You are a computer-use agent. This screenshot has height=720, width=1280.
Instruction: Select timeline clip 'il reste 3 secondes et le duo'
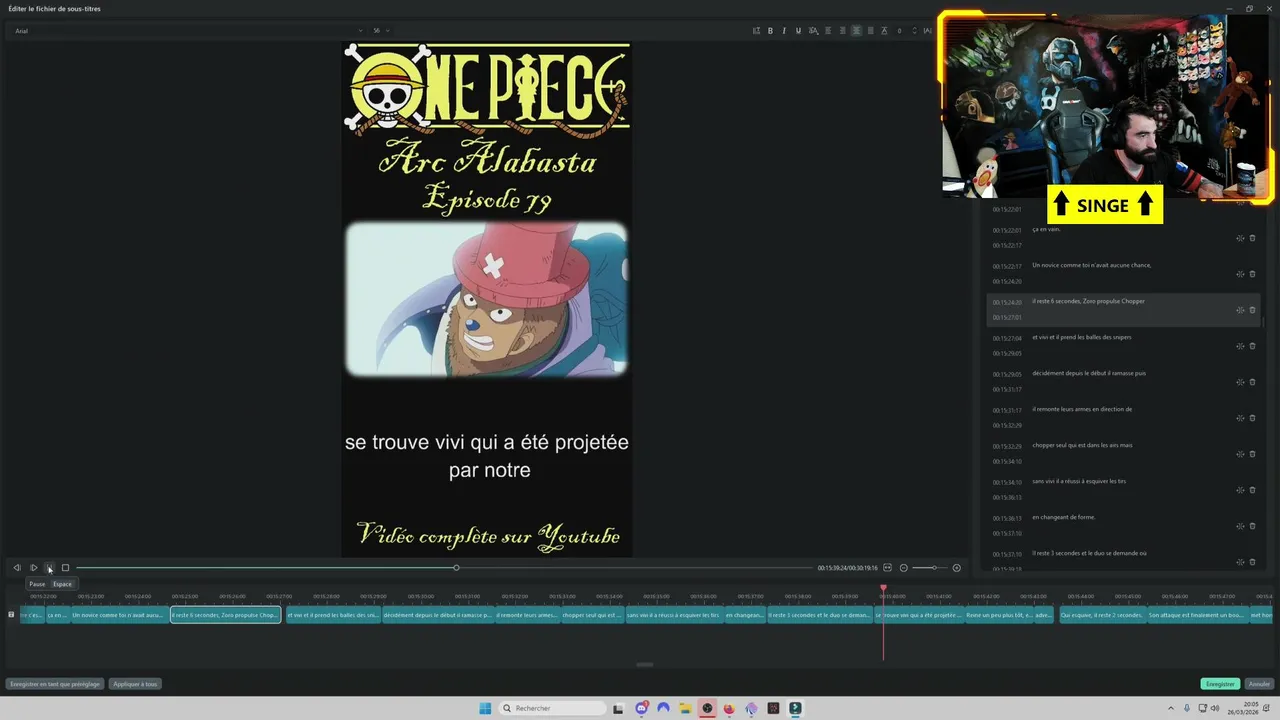tap(819, 615)
